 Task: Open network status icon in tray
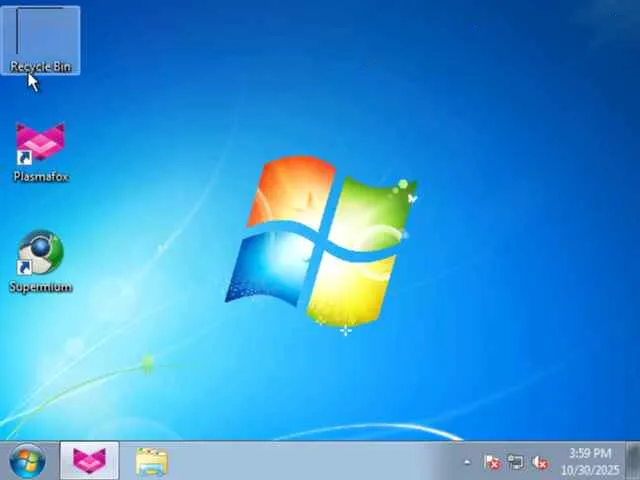(516, 462)
